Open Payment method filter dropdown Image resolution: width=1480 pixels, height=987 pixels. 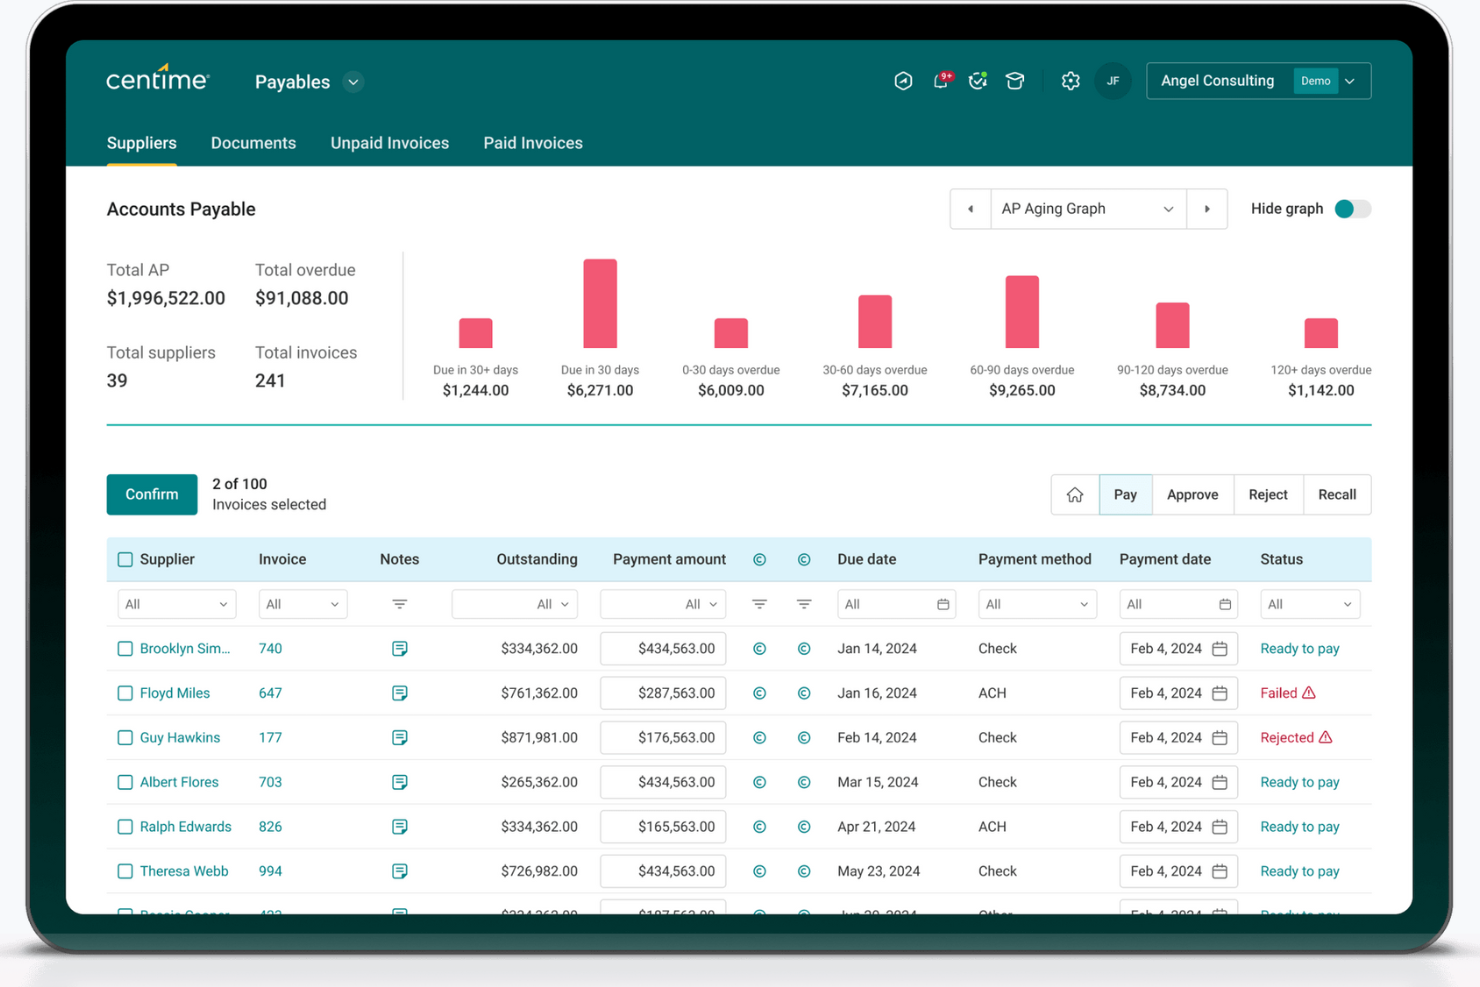click(x=1037, y=604)
